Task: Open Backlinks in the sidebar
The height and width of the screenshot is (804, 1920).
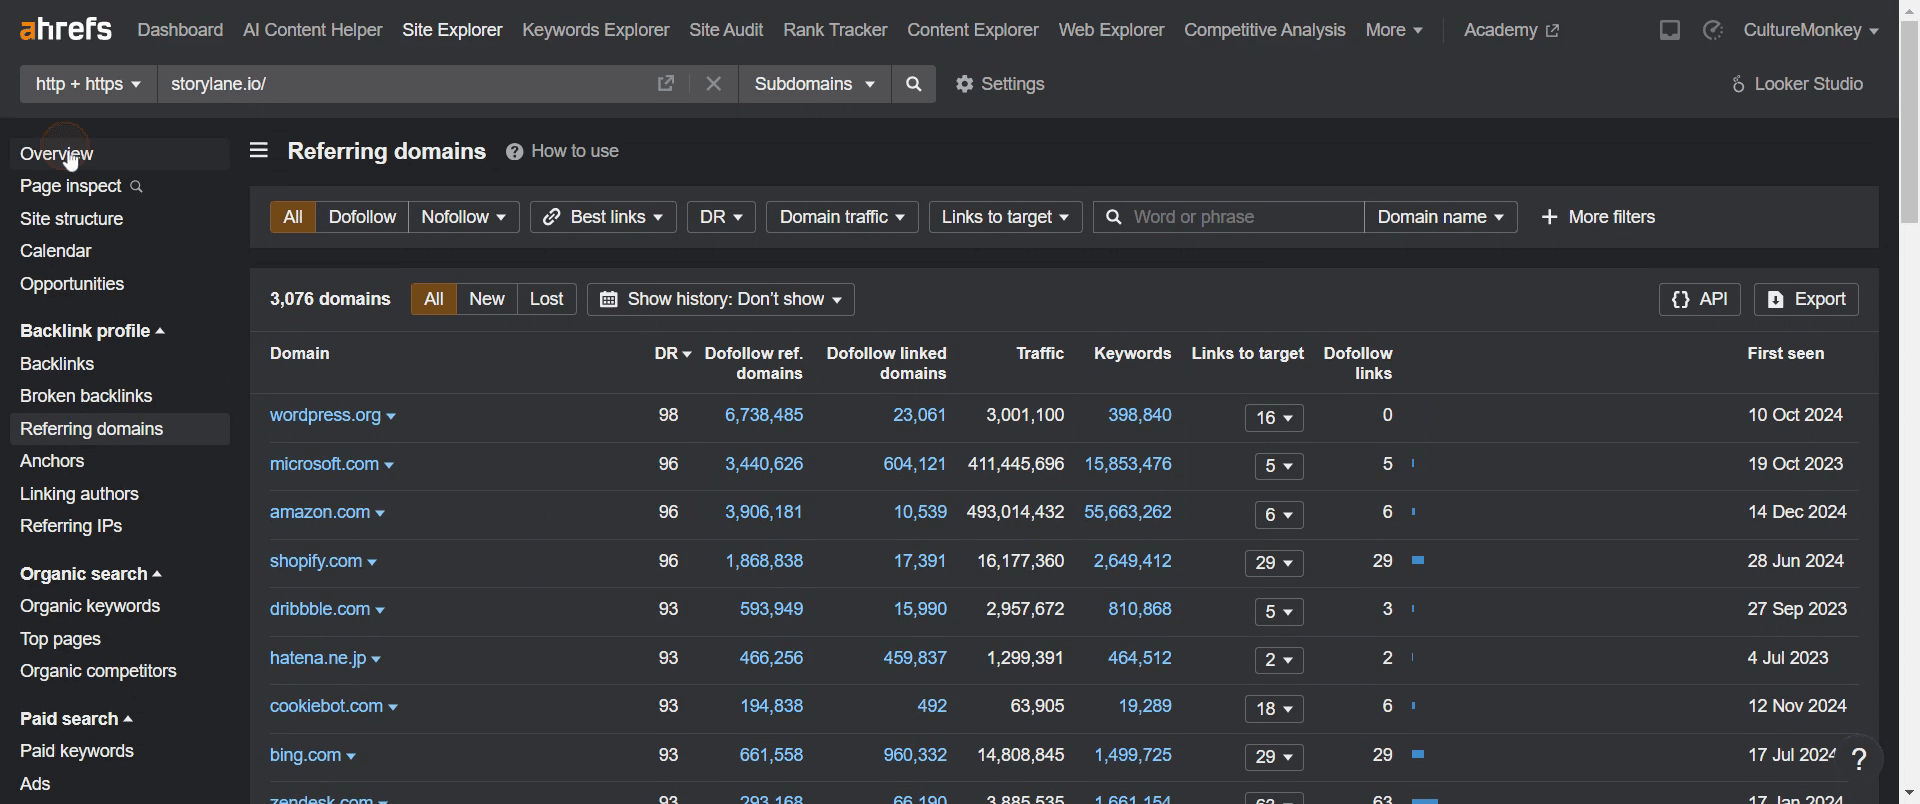Action: pyautogui.click(x=58, y=364)
